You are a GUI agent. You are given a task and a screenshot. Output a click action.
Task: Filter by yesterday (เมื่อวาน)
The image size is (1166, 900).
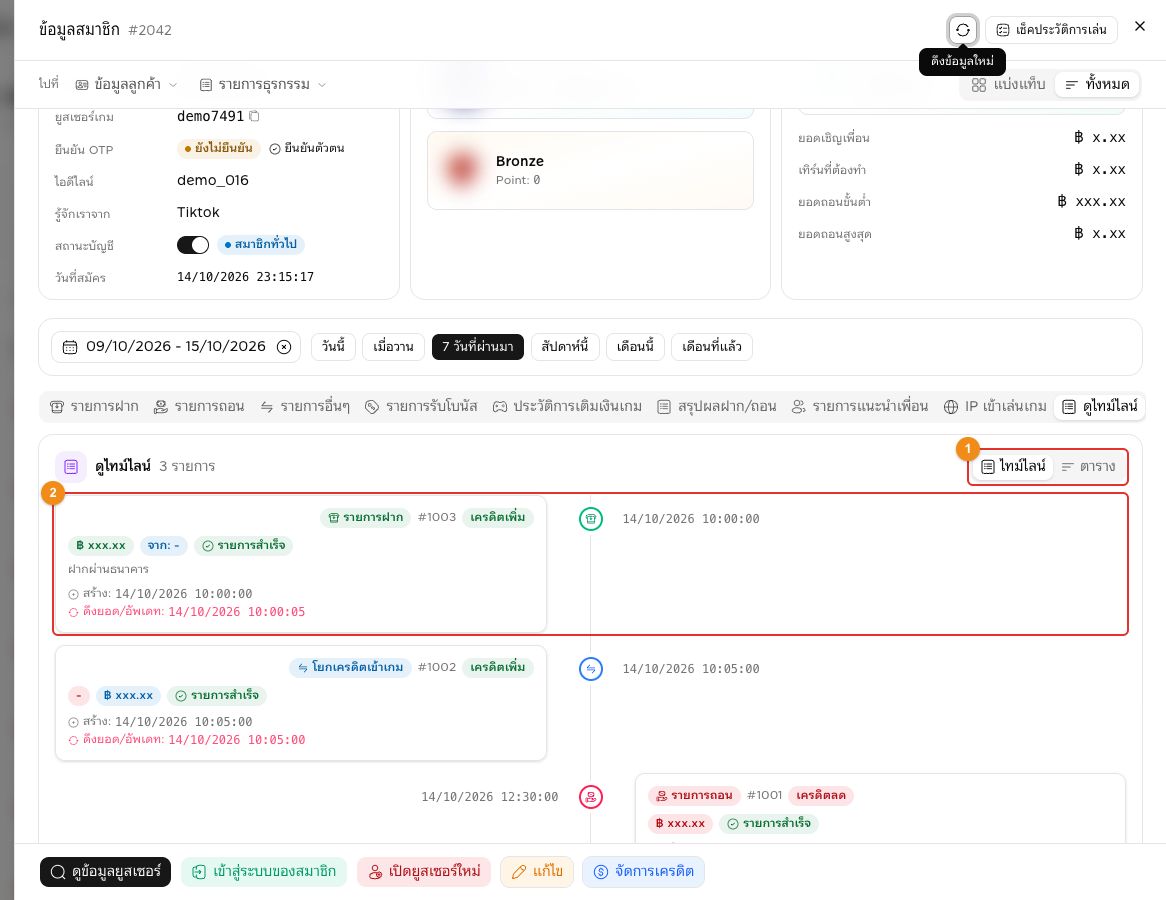click(393, 347)
